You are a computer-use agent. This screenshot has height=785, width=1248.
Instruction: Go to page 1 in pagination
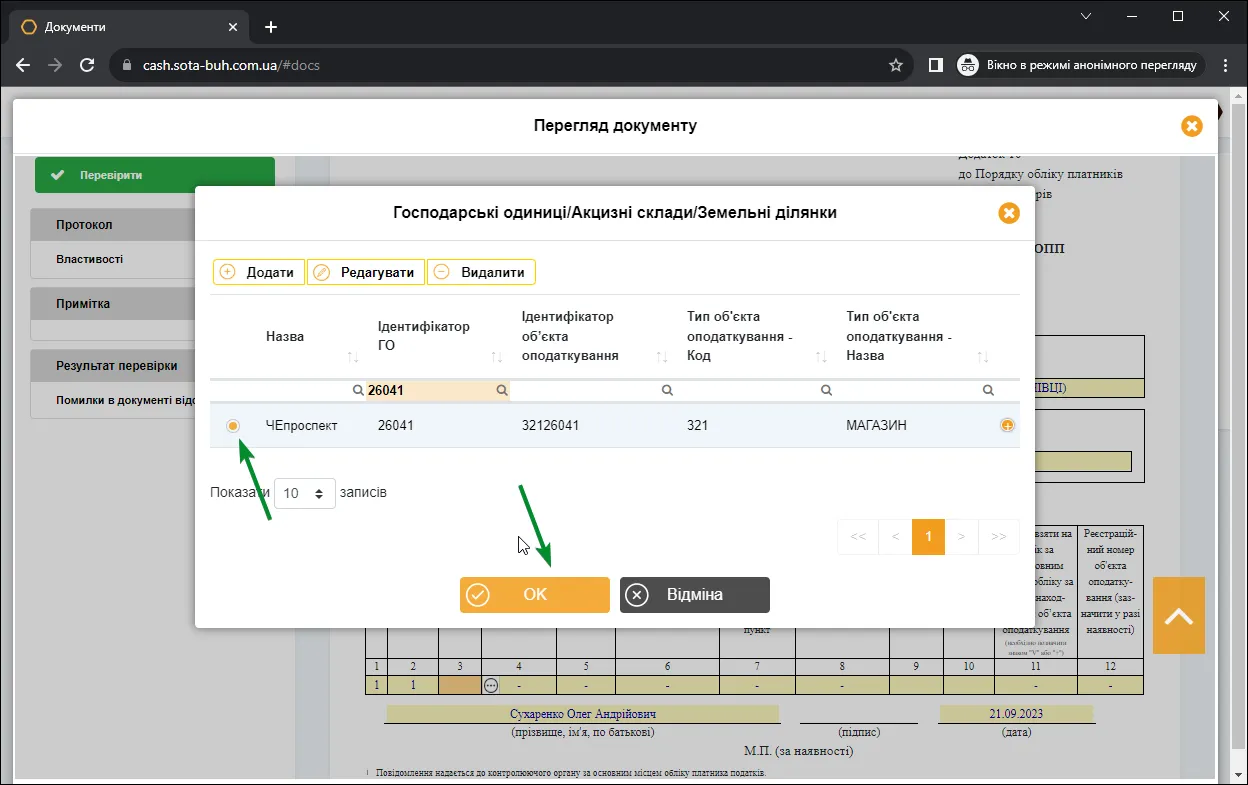click(x=928, y=537)
